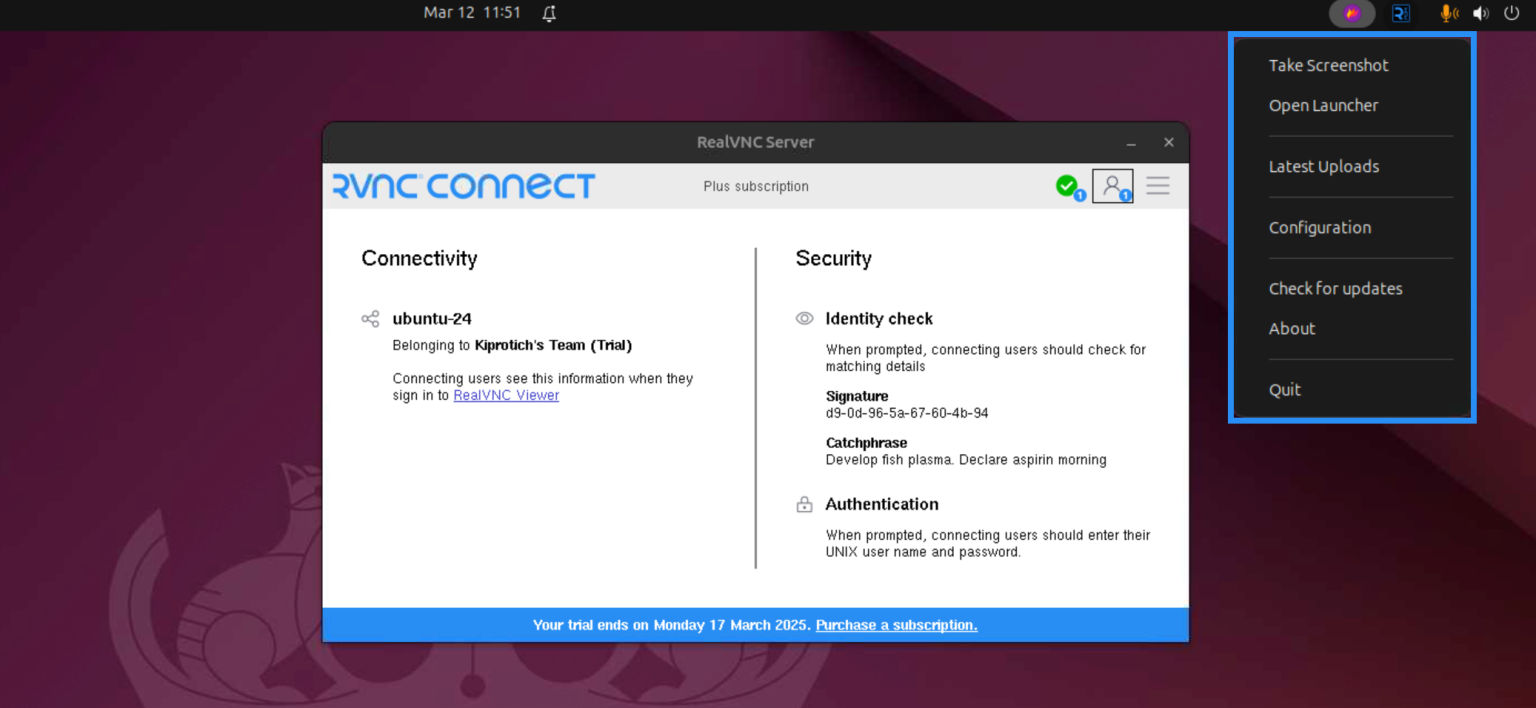Image resolution: width=1536 pixels, height=708 pixels.
Task: Open the clock showing Mar 12 11:51
Action: [472, 13]
